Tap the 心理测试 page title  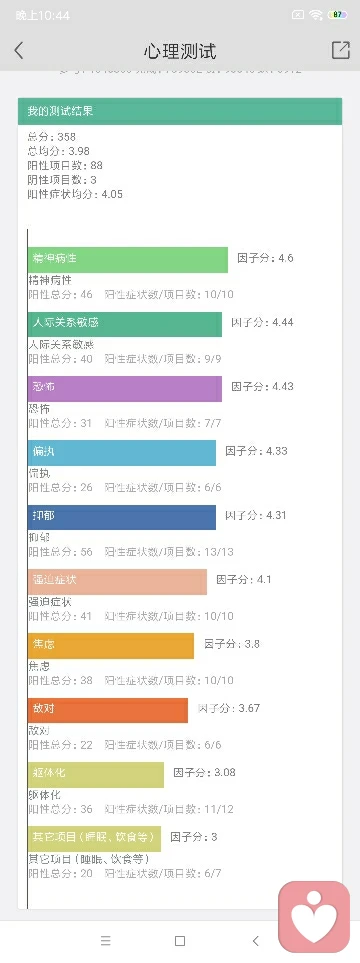(180, 51)
